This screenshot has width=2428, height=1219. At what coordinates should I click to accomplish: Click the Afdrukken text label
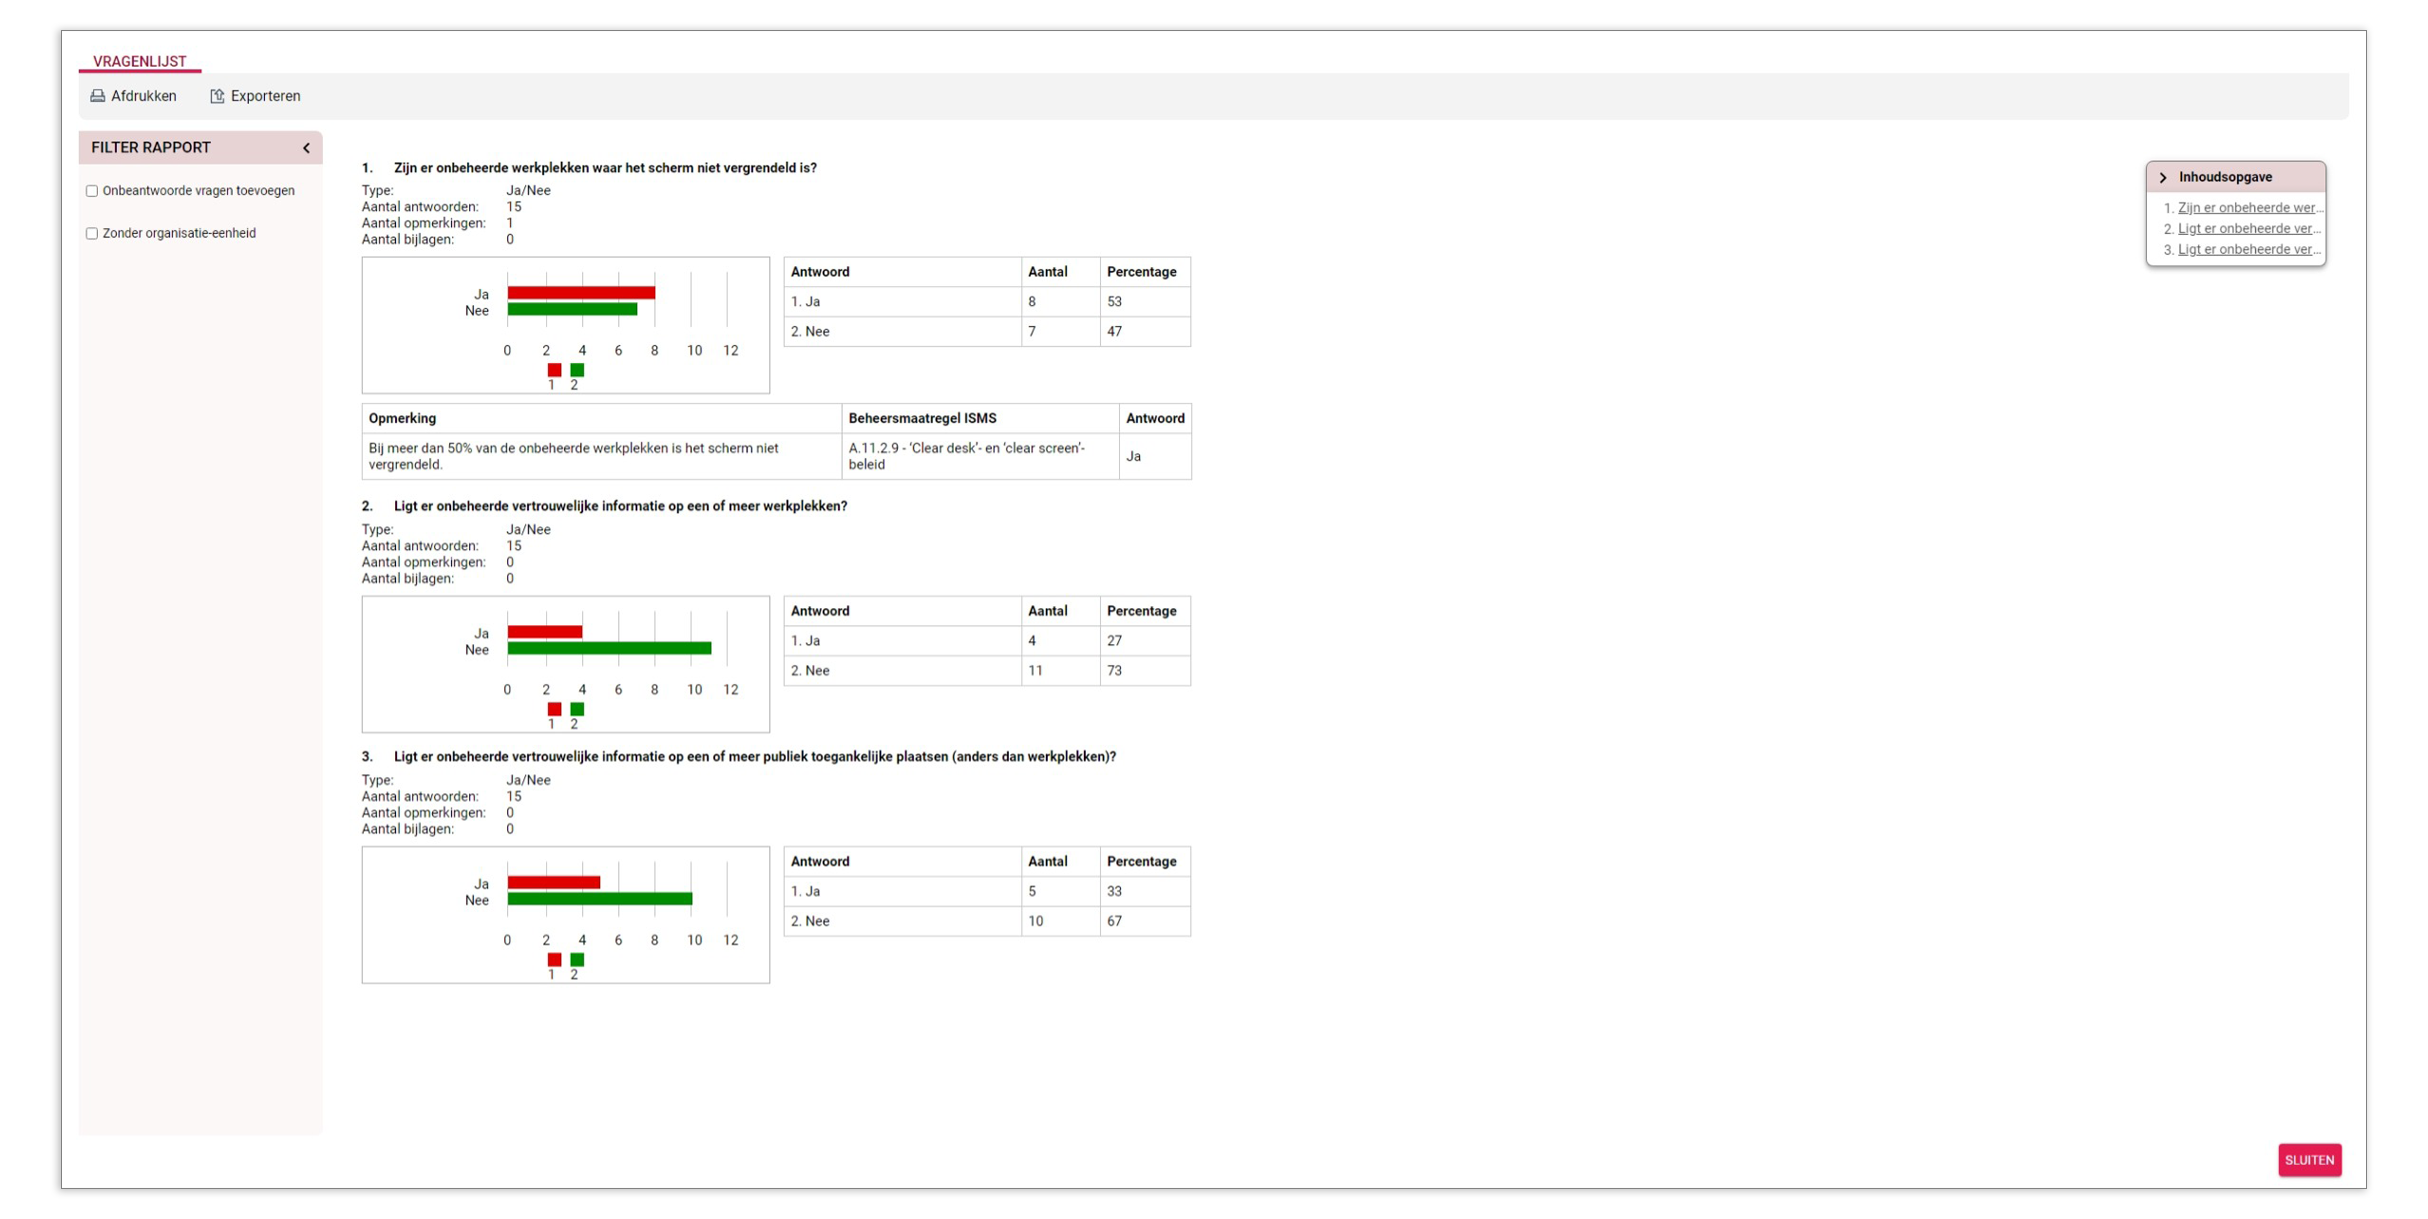click(x=143, y=96)
